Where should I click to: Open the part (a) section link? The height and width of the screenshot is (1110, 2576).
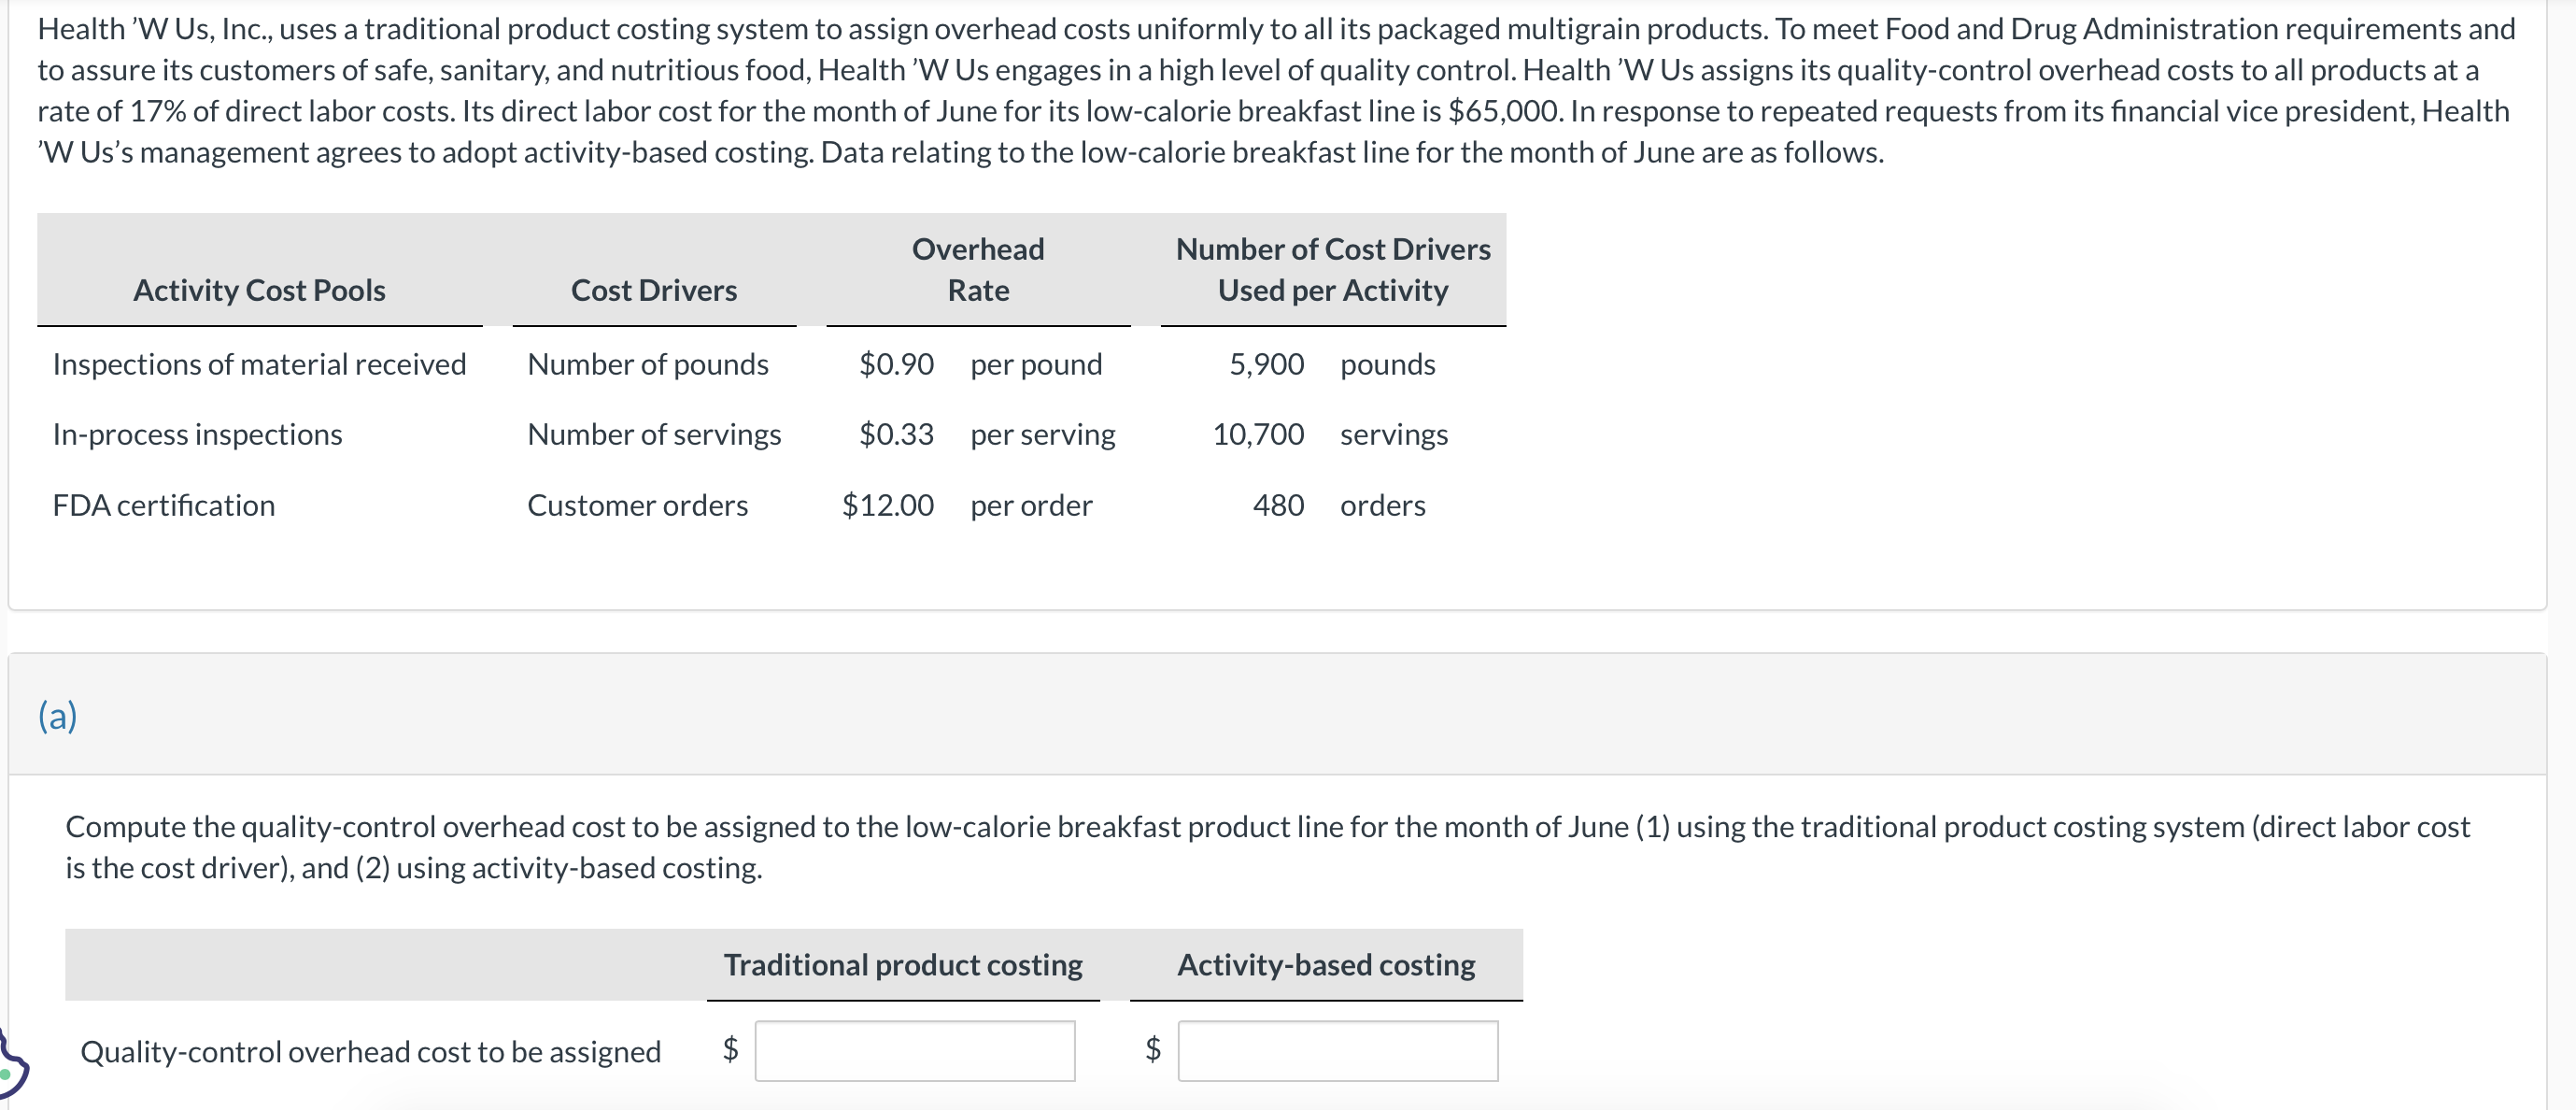pyautogui.click(x=57, y=716)
